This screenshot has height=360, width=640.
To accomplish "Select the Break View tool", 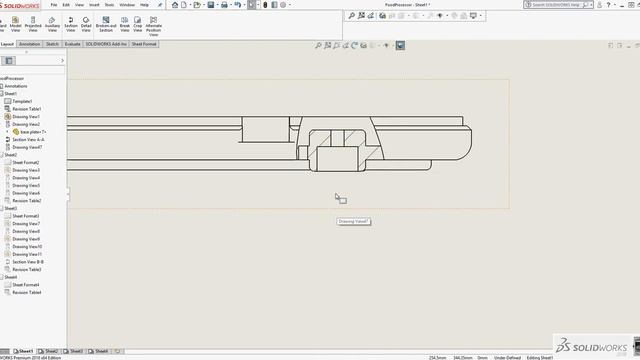I will point(125,24).
